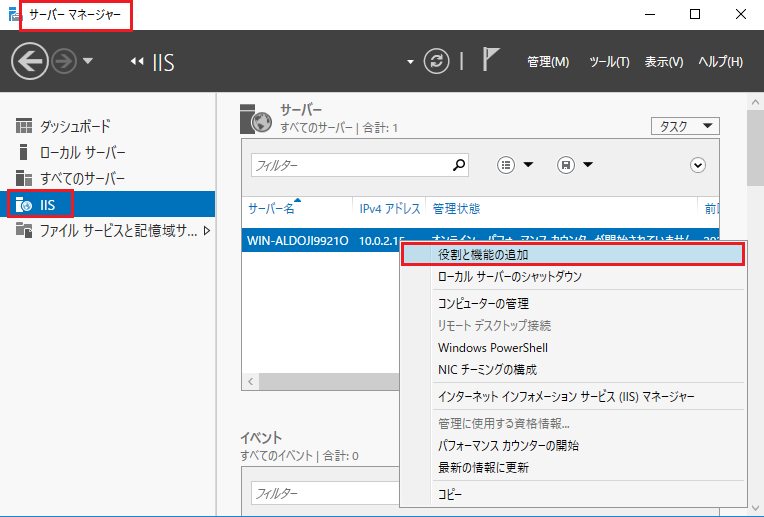The image size is (764, 517).
Task: Click the list criteria icon
Action: [x=506, y=165]
